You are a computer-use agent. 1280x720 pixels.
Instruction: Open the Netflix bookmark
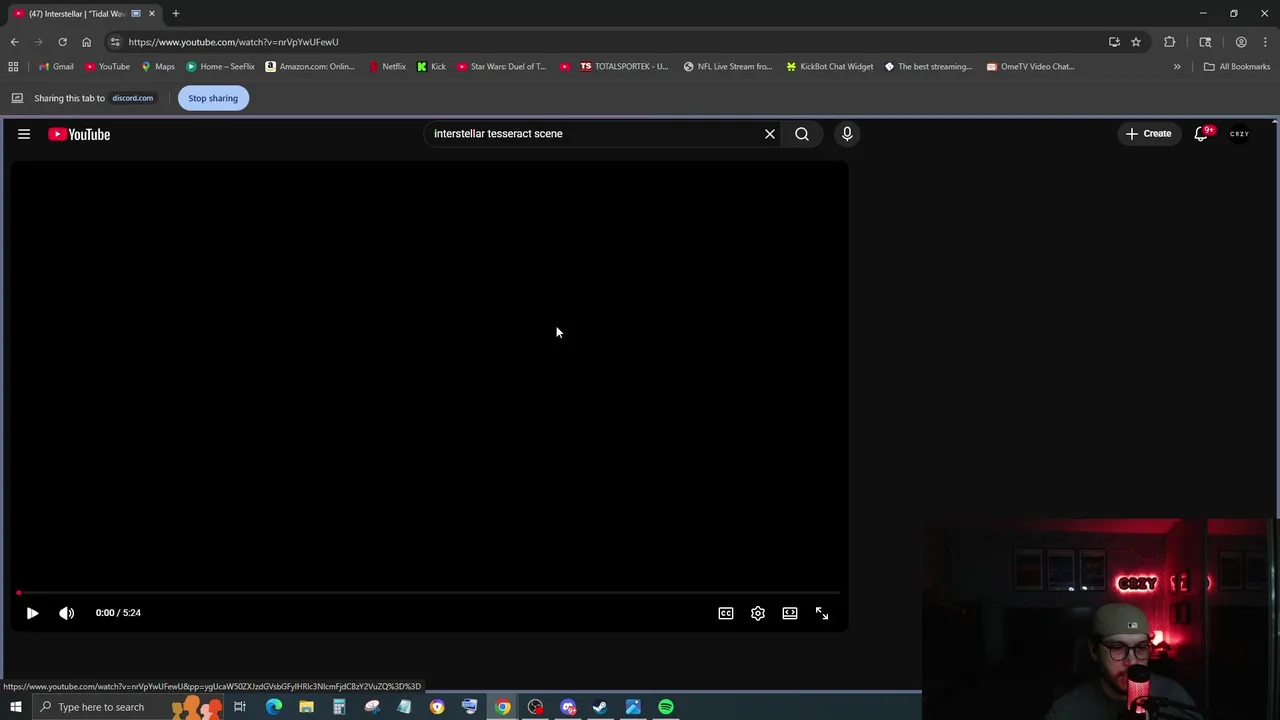point(387,67)
